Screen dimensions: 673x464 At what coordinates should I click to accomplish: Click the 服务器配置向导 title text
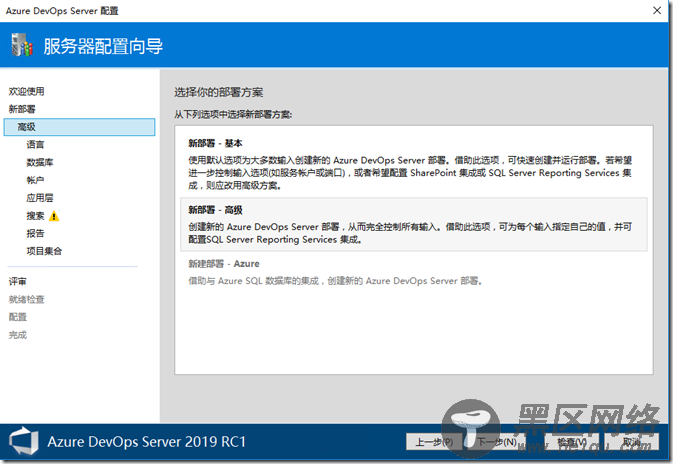click(103, 46)
